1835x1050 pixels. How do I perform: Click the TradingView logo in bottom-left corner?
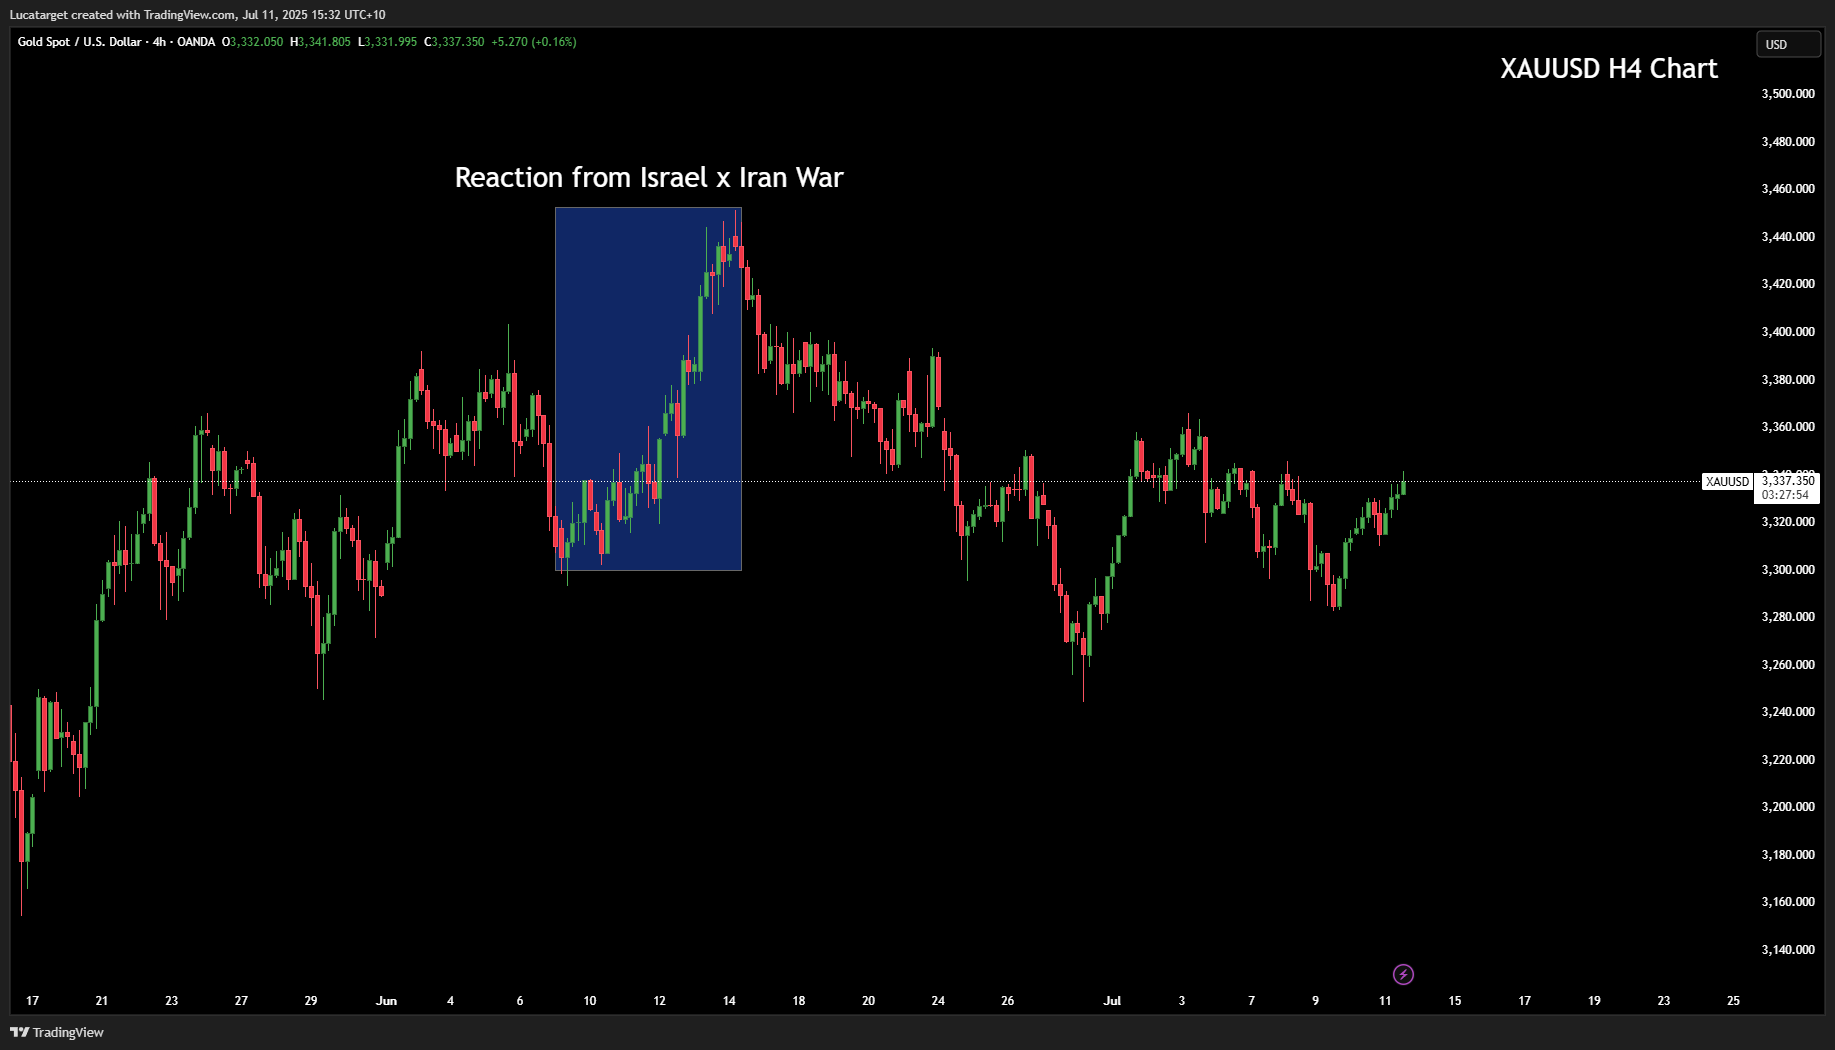coord(57,1032)
